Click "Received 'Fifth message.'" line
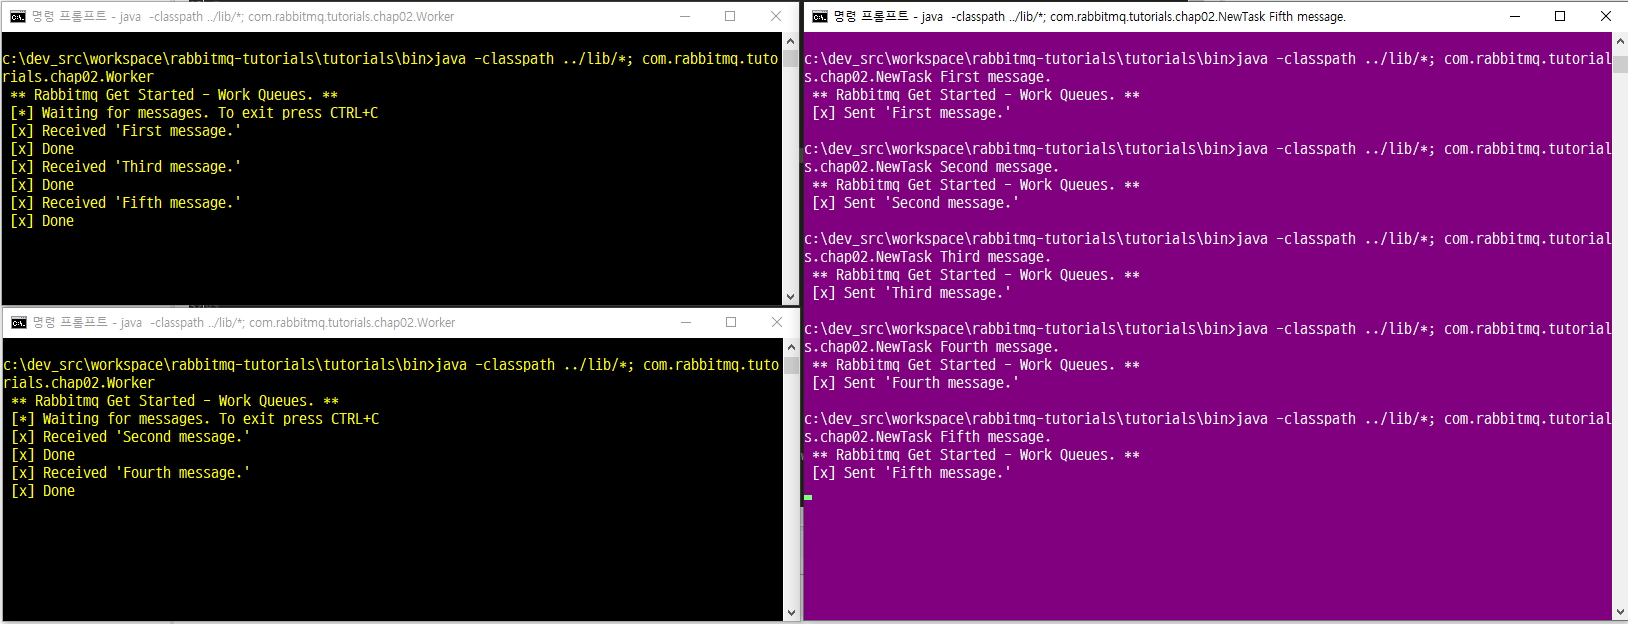Viewport: 1628px width, 624px height. tap(125, 203)
